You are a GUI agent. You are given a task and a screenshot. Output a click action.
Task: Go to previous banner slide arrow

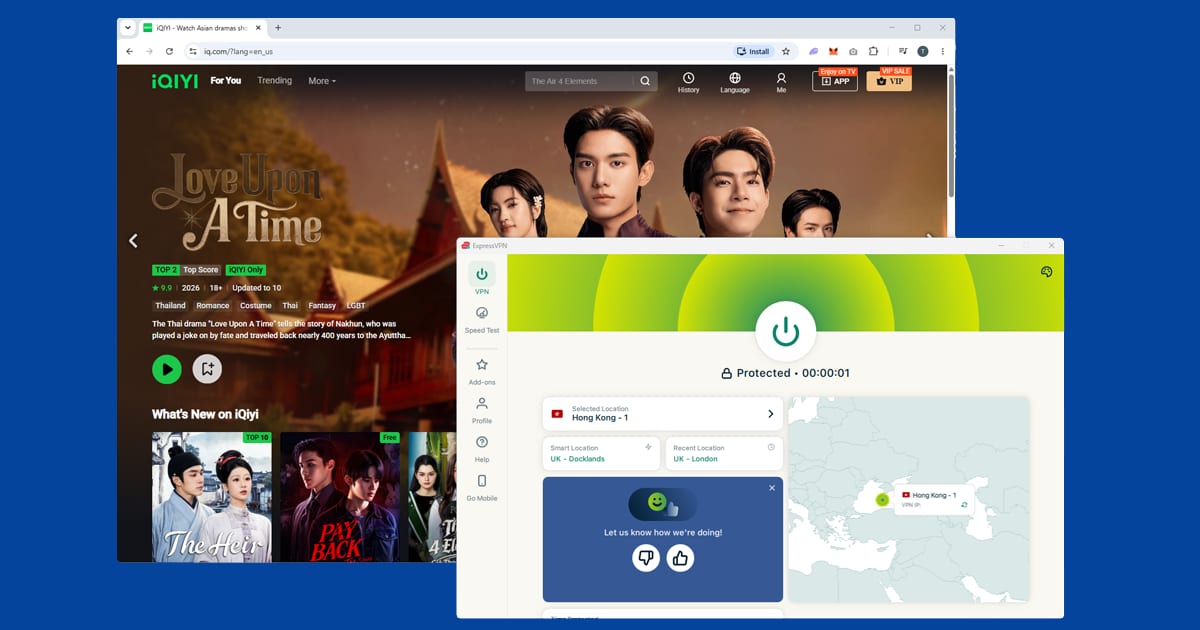(x=133, y=240)
